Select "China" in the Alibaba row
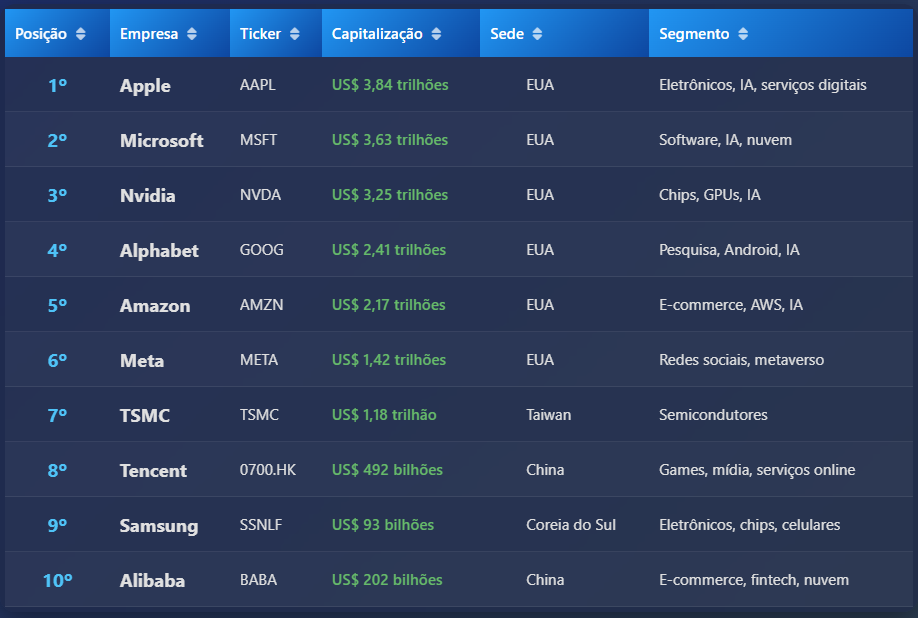The image size is (918, 618). 545,580
